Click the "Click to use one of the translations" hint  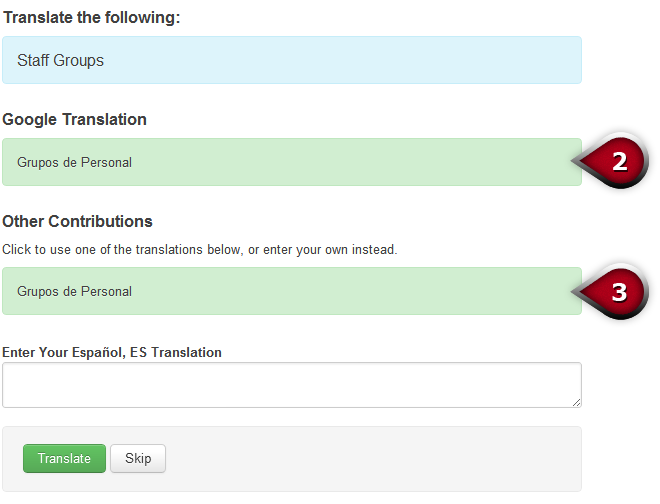[200, 249]
